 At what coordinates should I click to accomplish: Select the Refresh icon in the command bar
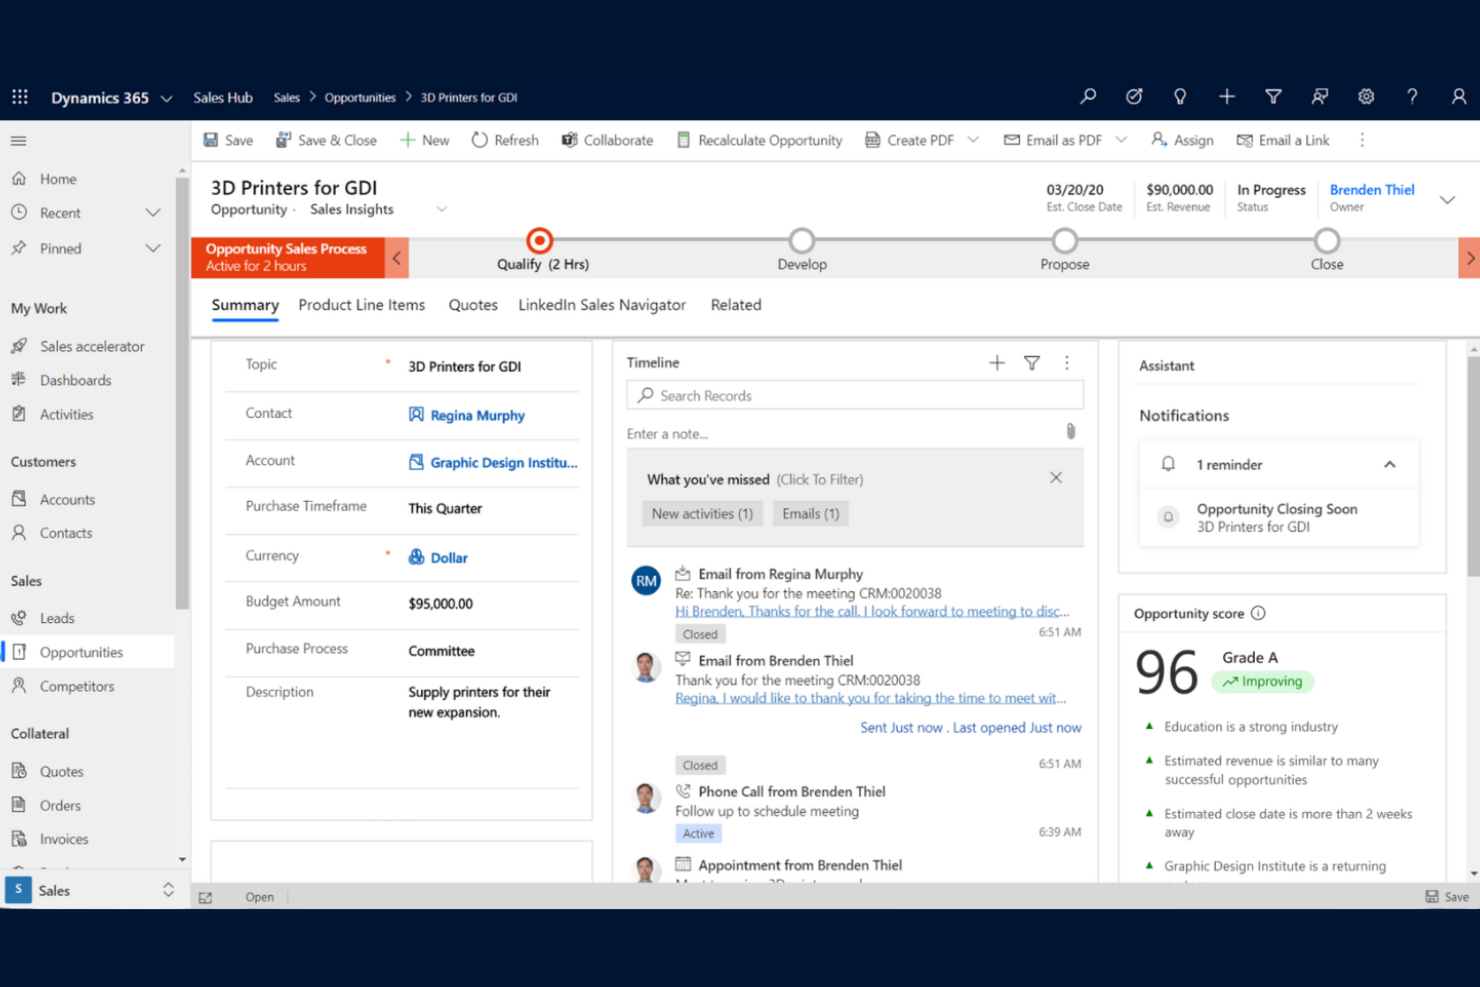click(x=478, y=140)
